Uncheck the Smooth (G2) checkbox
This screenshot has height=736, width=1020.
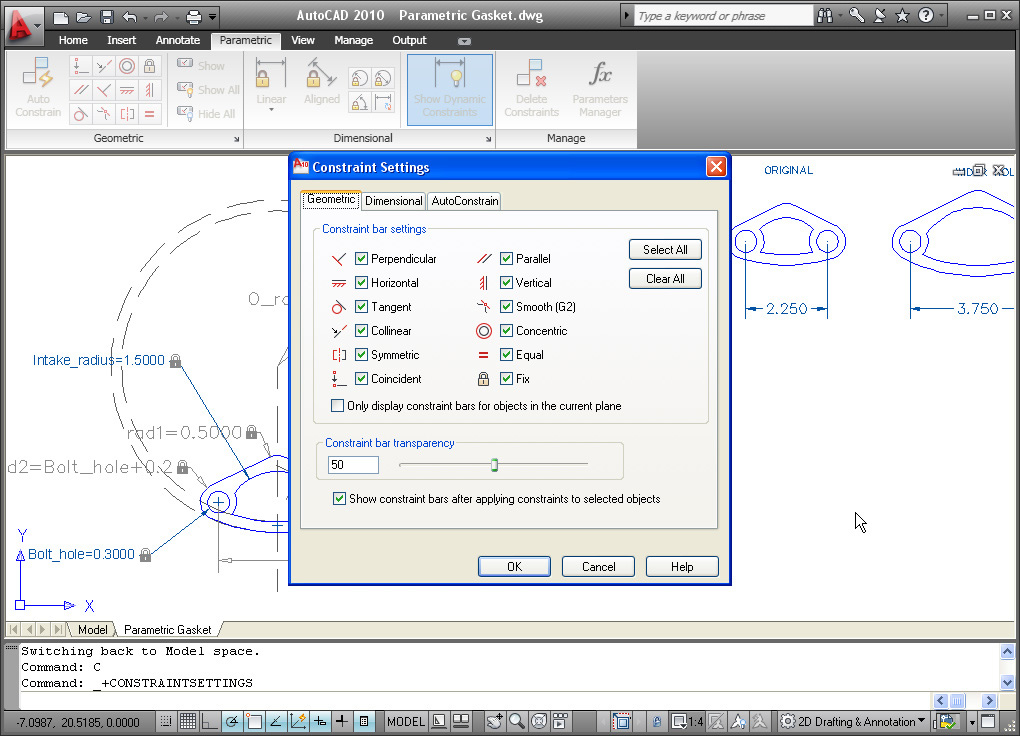pyautogui.click(x=506, y=307)
